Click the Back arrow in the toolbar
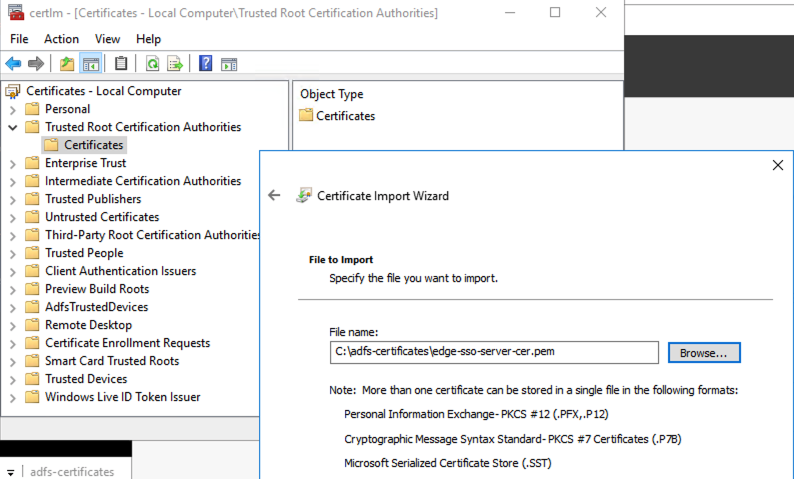 tap(13, 64)
